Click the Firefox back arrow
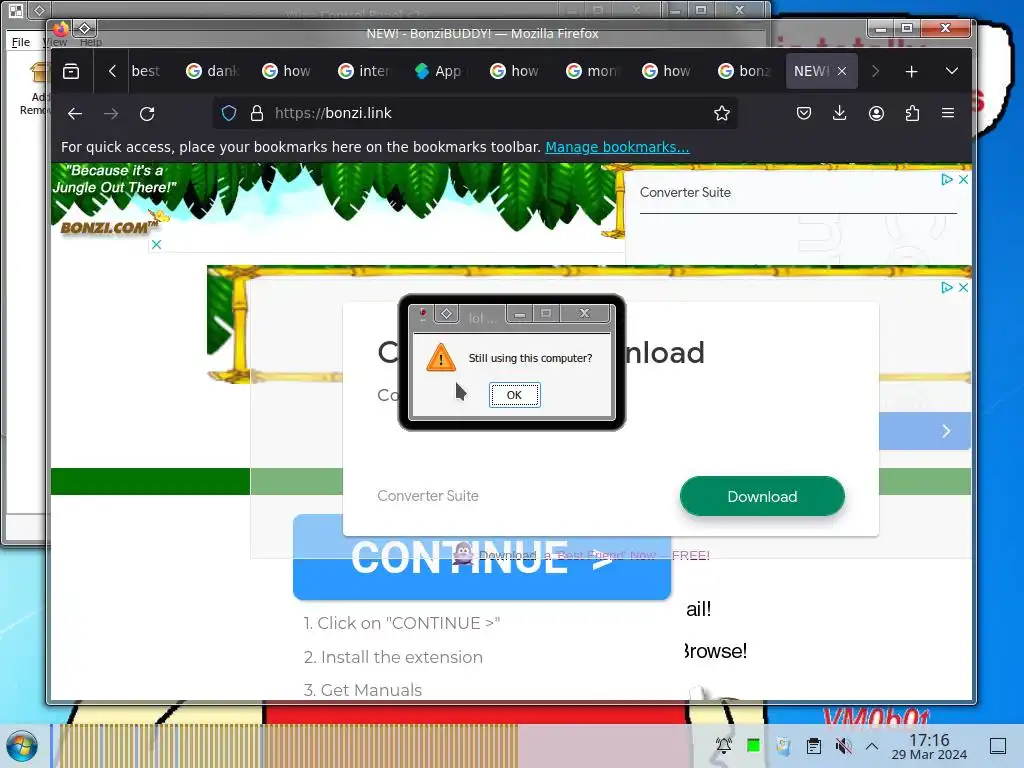Image resolution: width=1024 pixels, height=768 pixels. tap(75, 114)
